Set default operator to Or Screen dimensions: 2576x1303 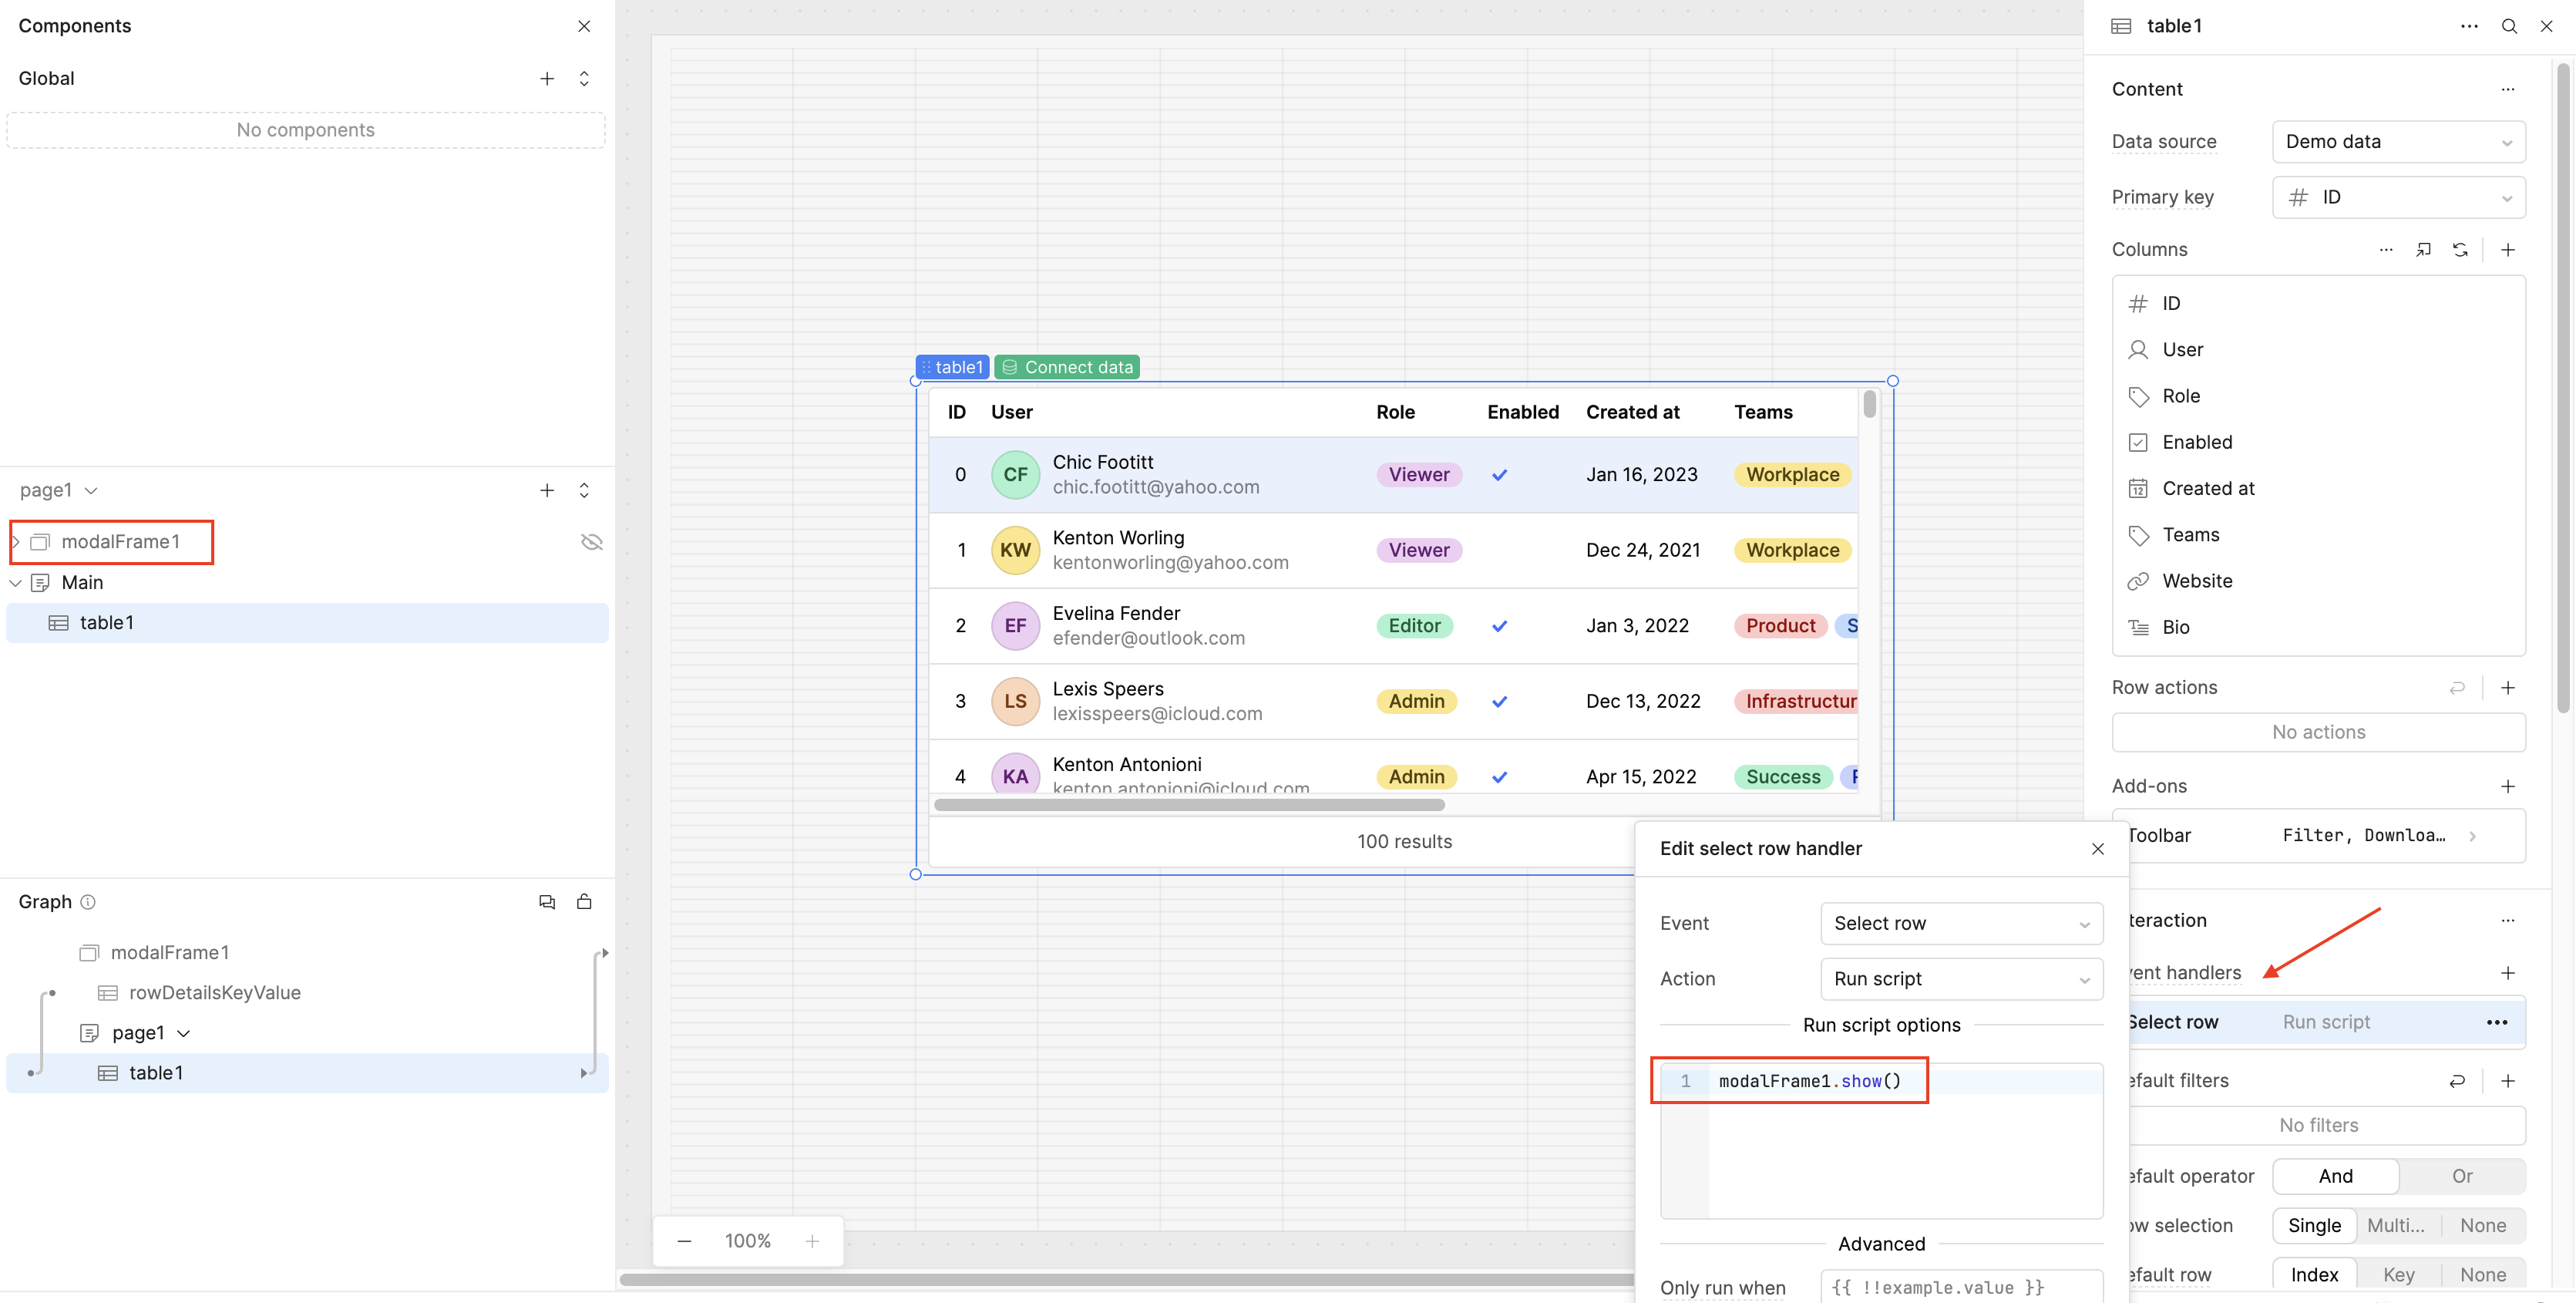2461,1177
